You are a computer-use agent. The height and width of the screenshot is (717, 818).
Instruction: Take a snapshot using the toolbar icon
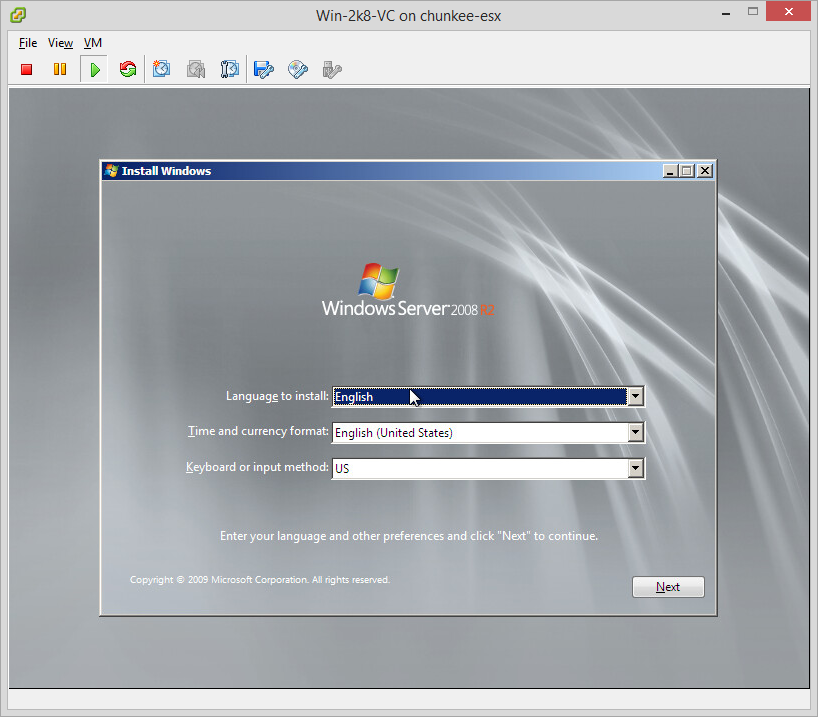click(x=162, y=69)
